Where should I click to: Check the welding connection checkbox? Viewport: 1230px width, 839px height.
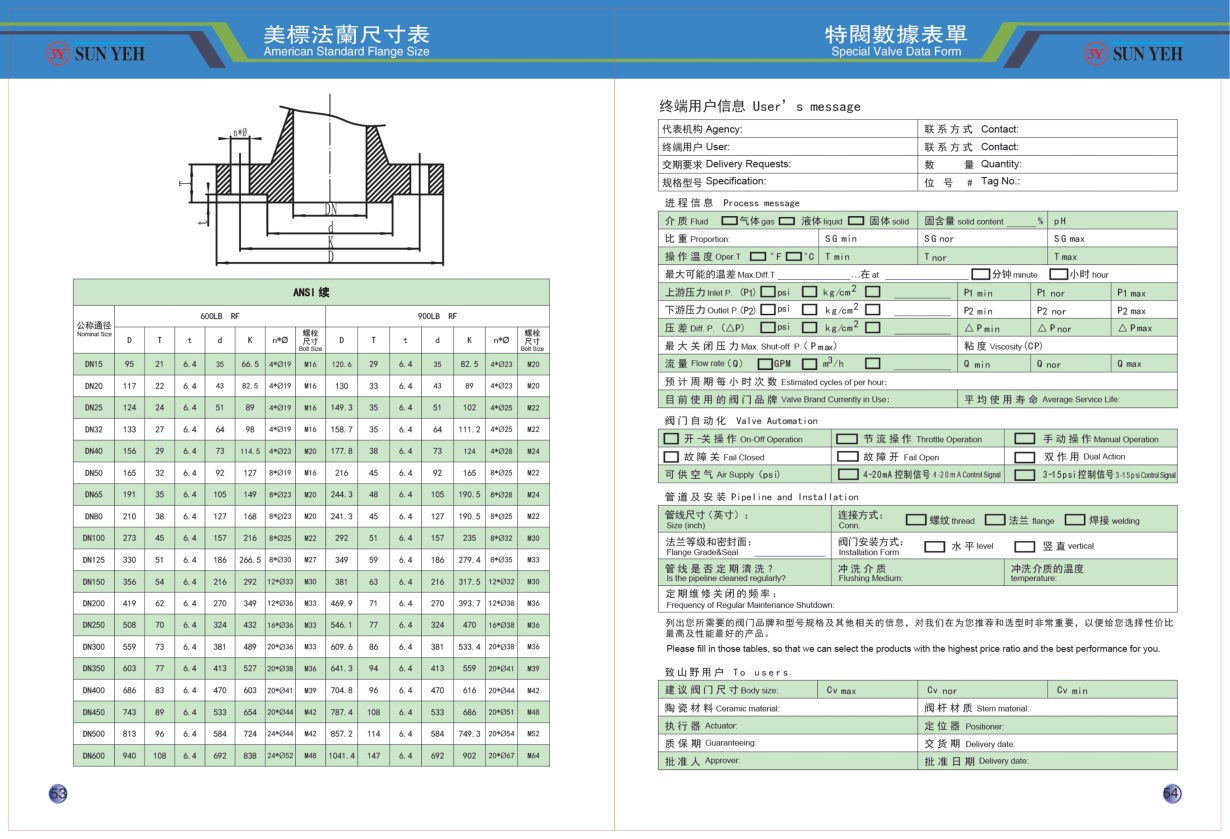click(1074, 520)
